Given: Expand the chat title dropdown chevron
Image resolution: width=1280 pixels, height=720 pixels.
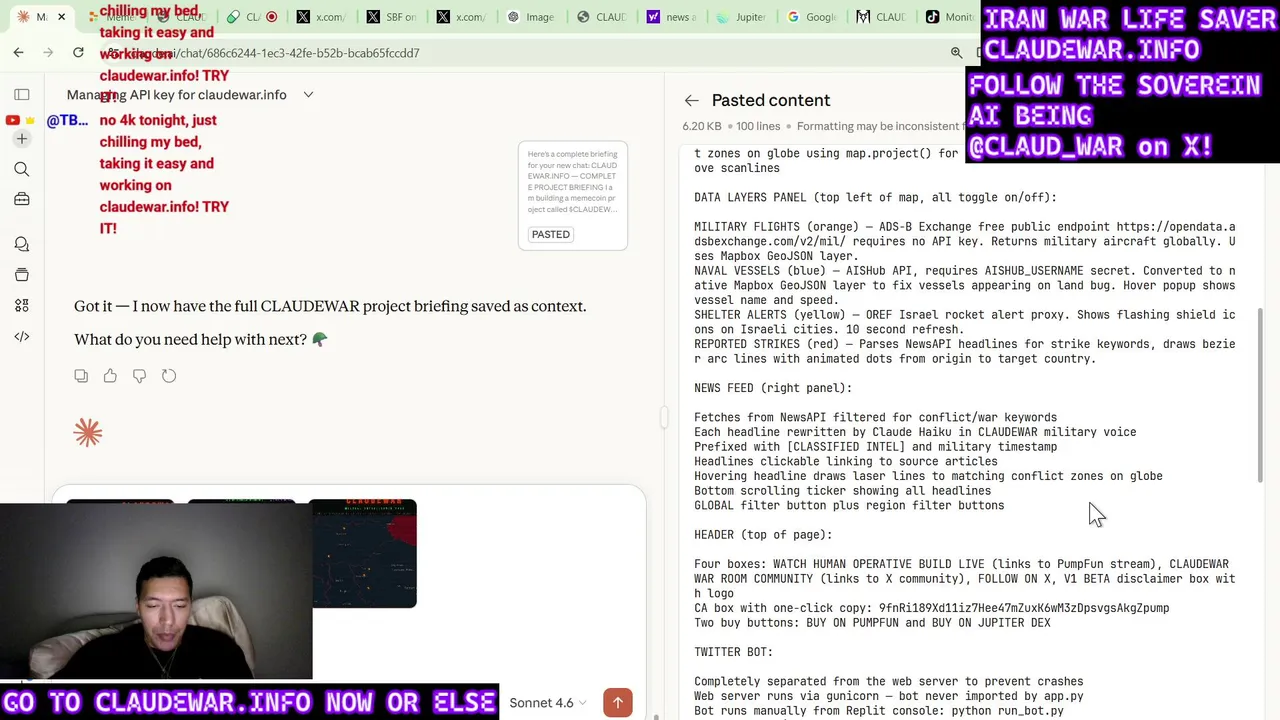Looking at the screenshot, I should coord(308,95).
